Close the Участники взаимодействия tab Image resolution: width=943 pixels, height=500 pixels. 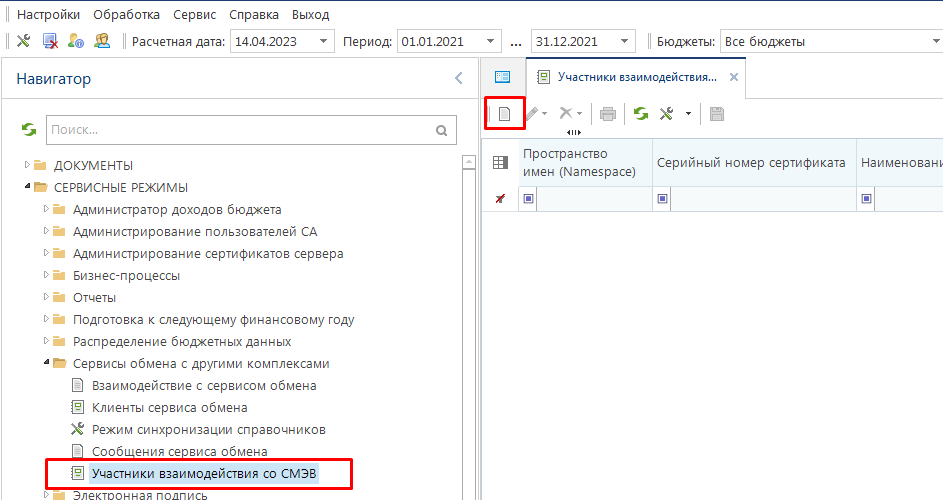pos(734,77)
